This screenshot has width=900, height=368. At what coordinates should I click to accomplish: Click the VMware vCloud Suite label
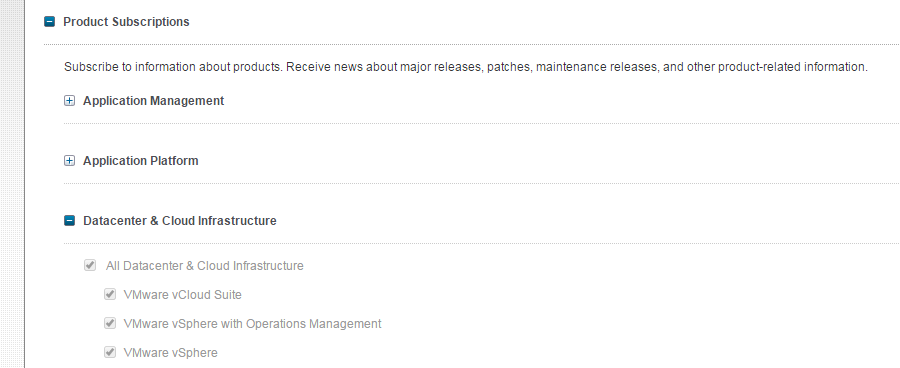point(183,295)
